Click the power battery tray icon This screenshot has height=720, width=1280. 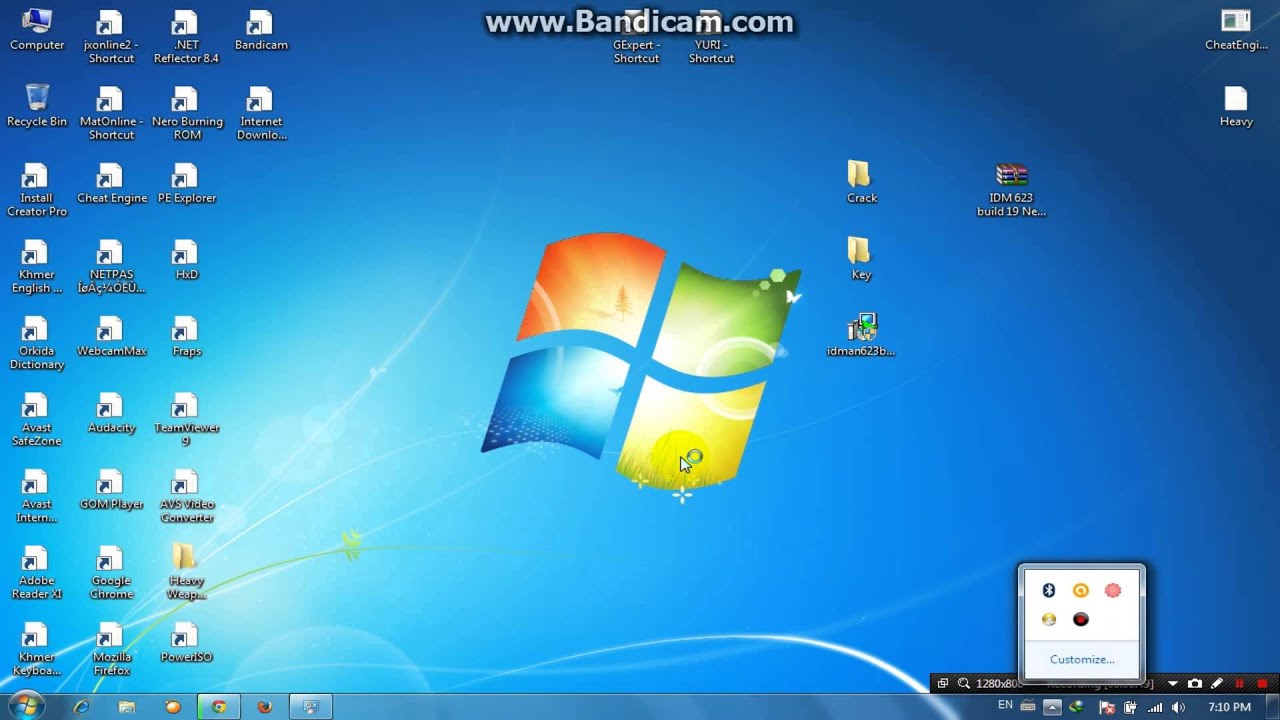pyautogui.click(x=1131, y=707)
